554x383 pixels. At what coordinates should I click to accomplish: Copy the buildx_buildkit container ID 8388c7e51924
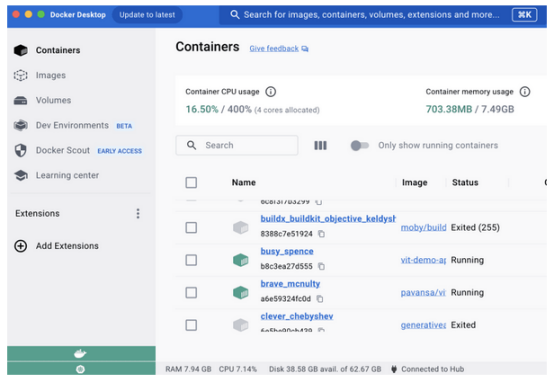[x=321, y=234]
